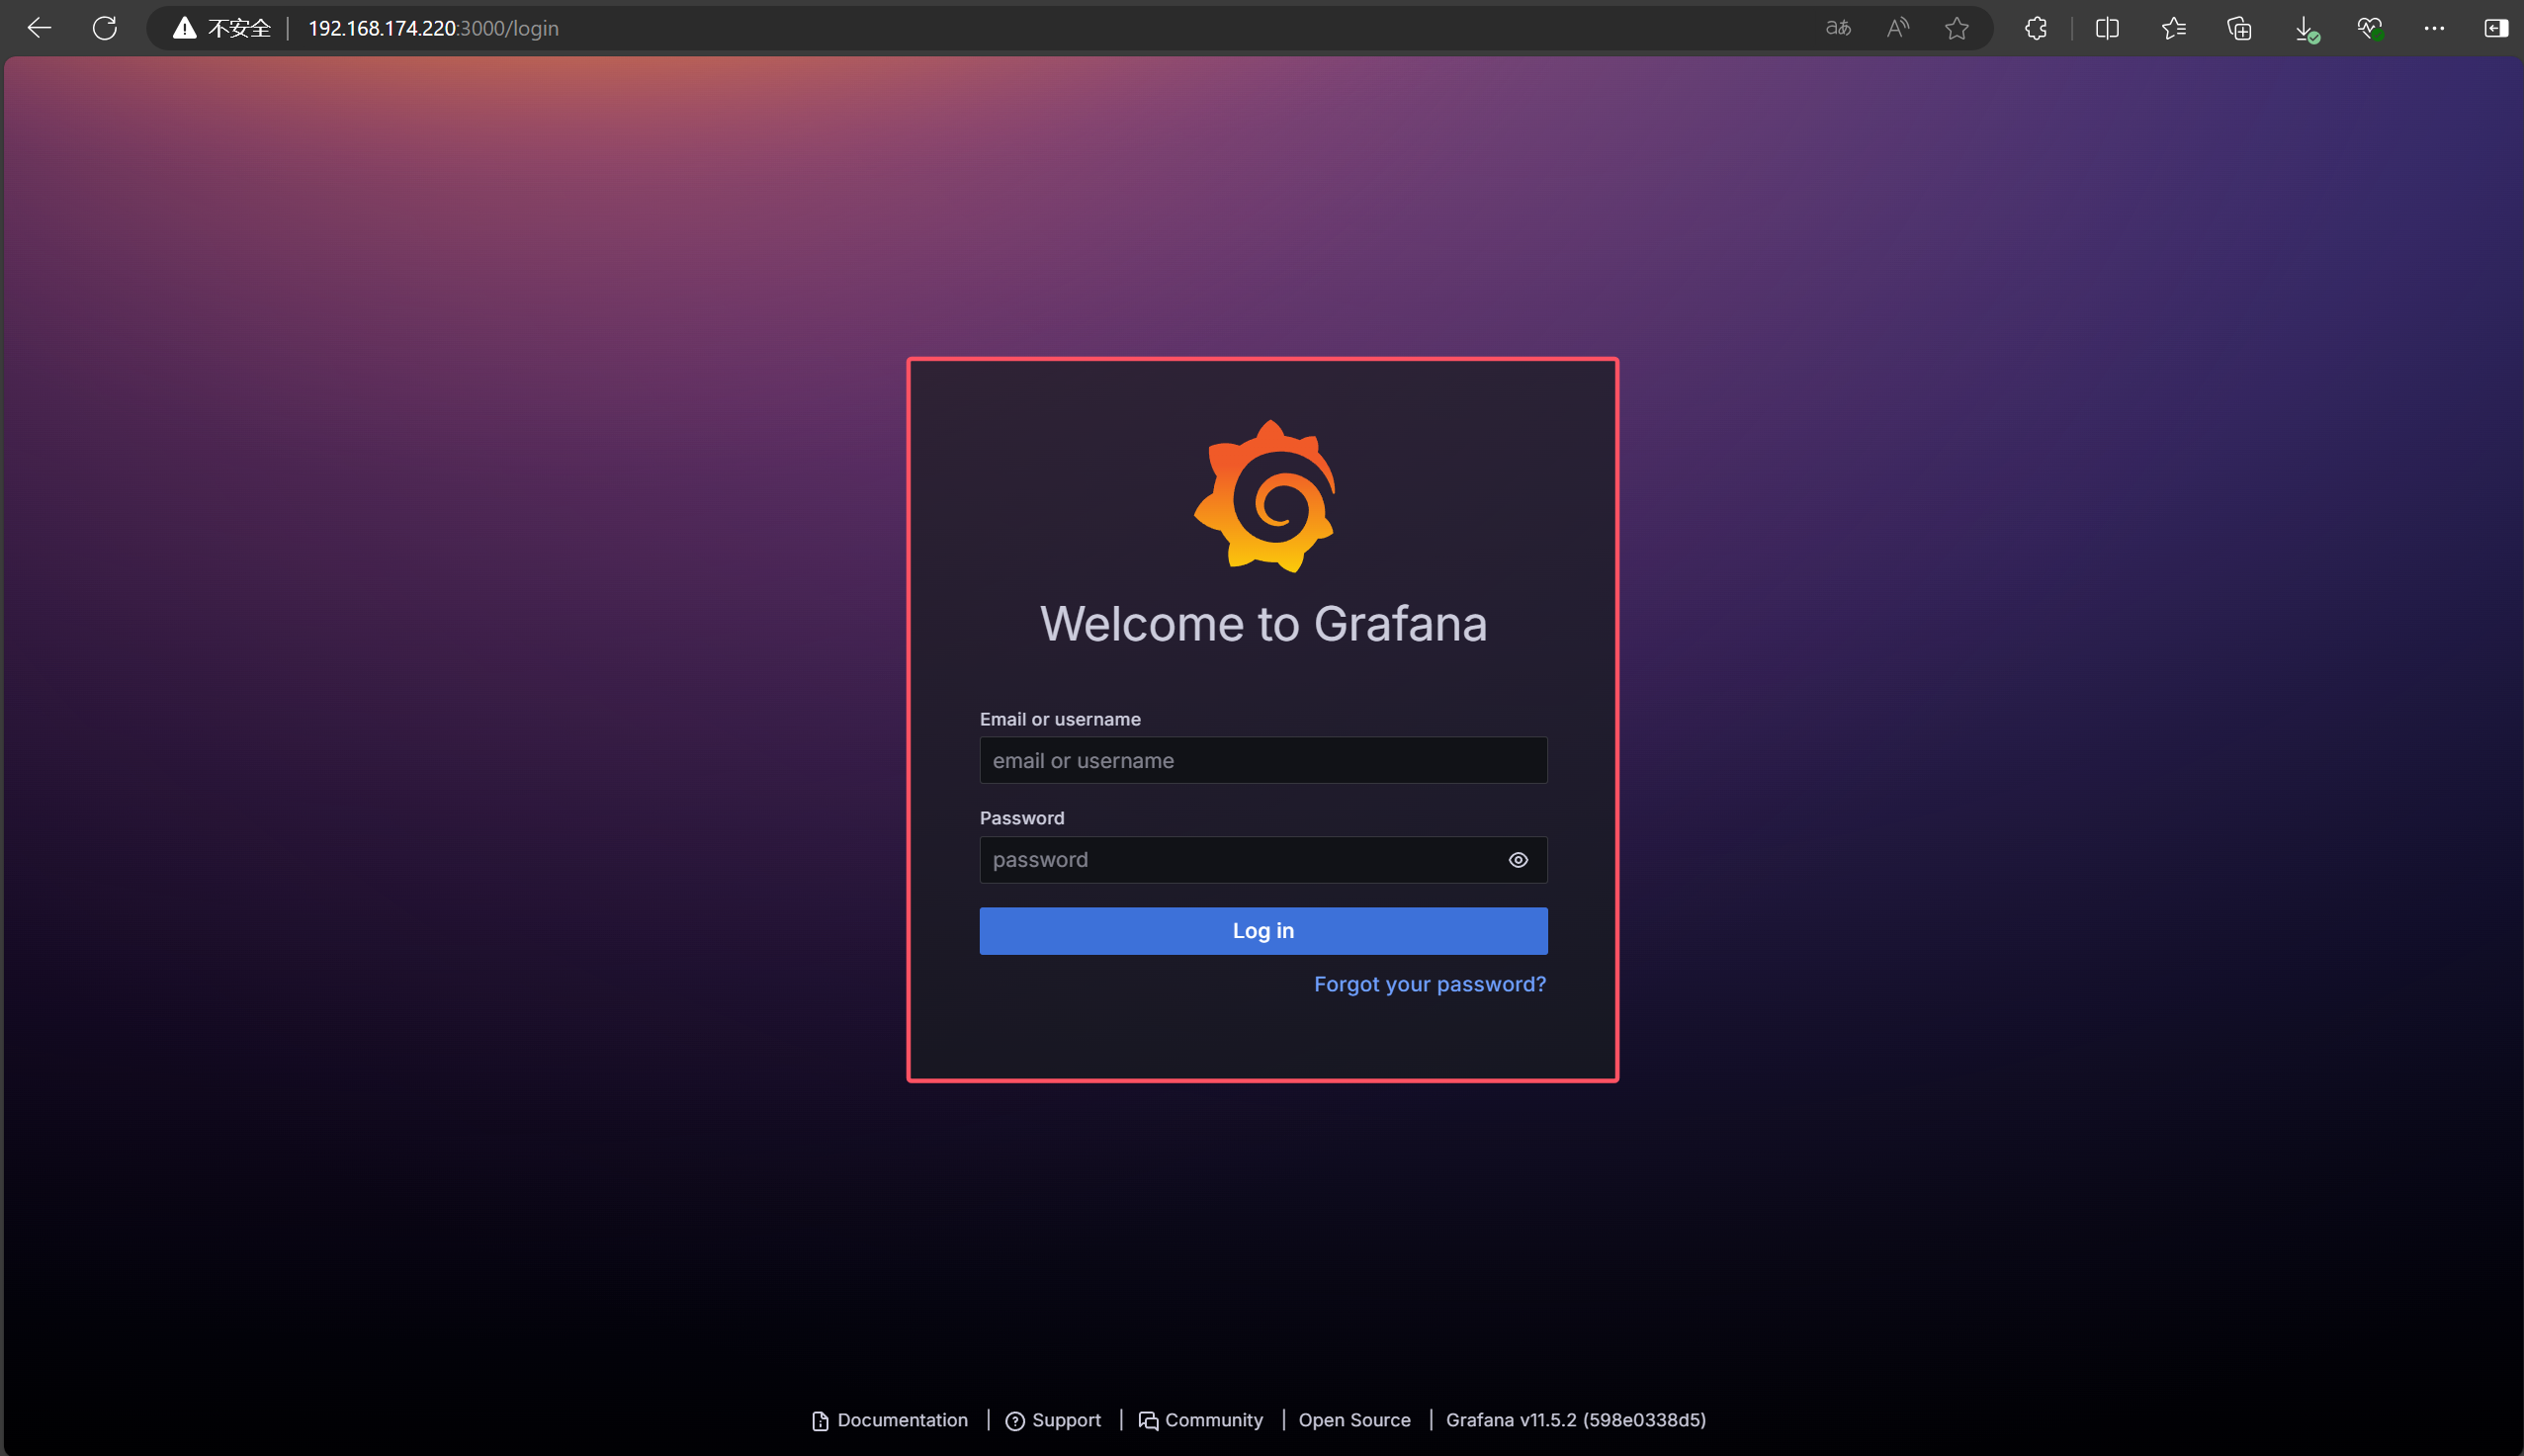
Task: Click the Grafana logo
Action: [1264, 496]
